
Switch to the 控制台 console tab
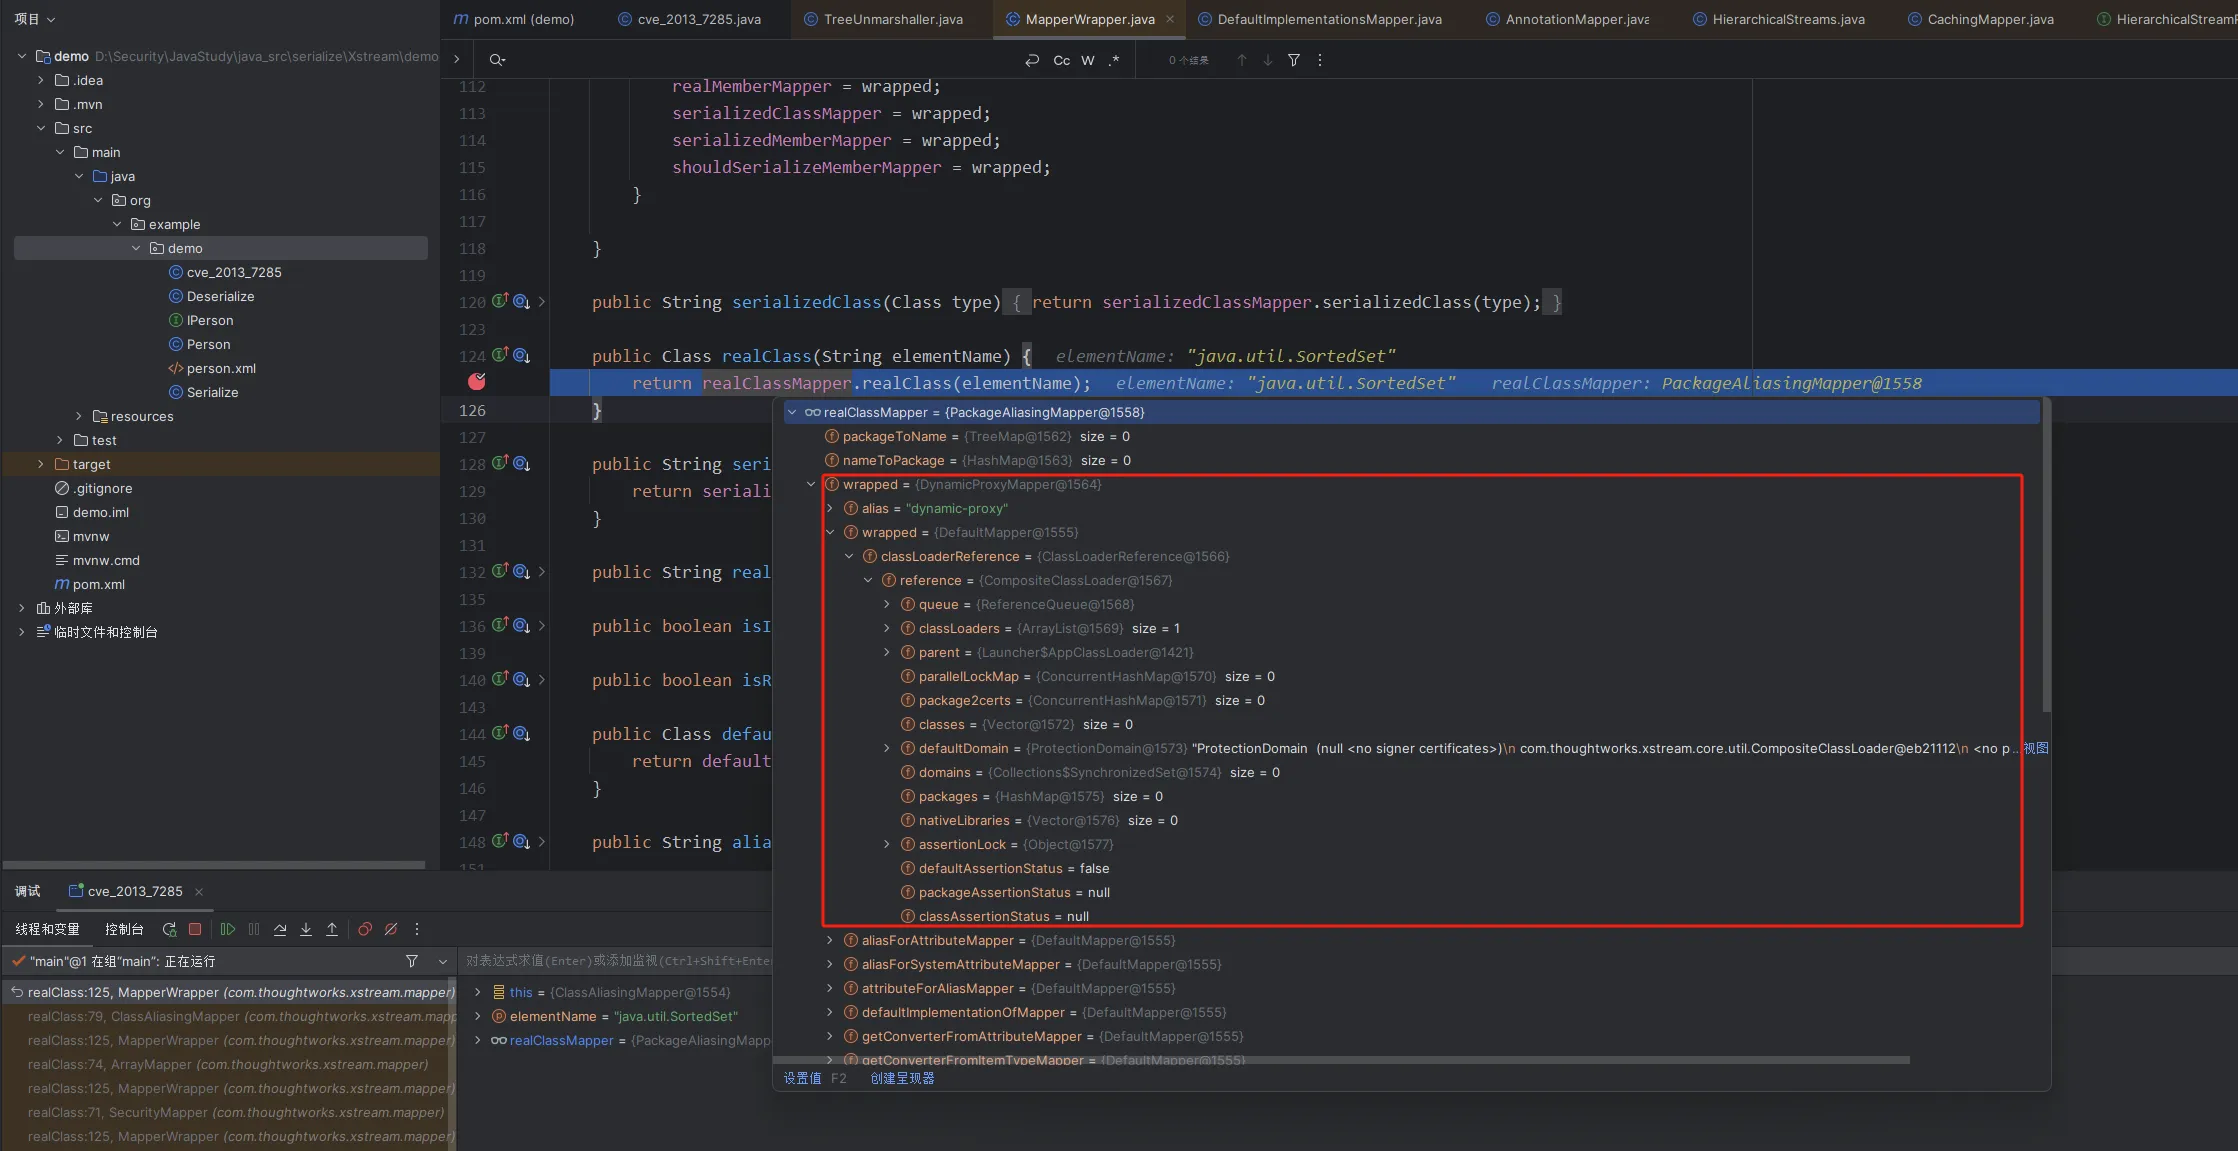[x=124, y=929]
